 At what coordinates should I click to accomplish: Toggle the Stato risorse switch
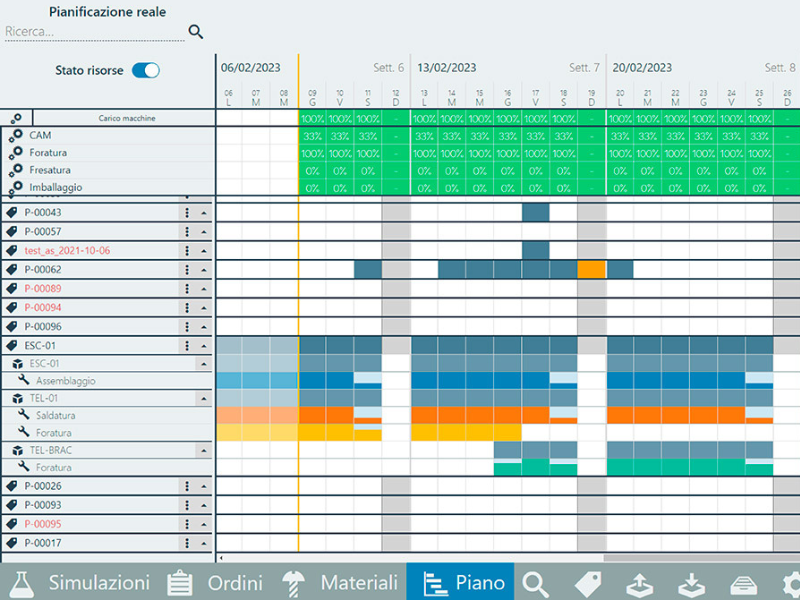pyautogui.click(x=146, y=71)
